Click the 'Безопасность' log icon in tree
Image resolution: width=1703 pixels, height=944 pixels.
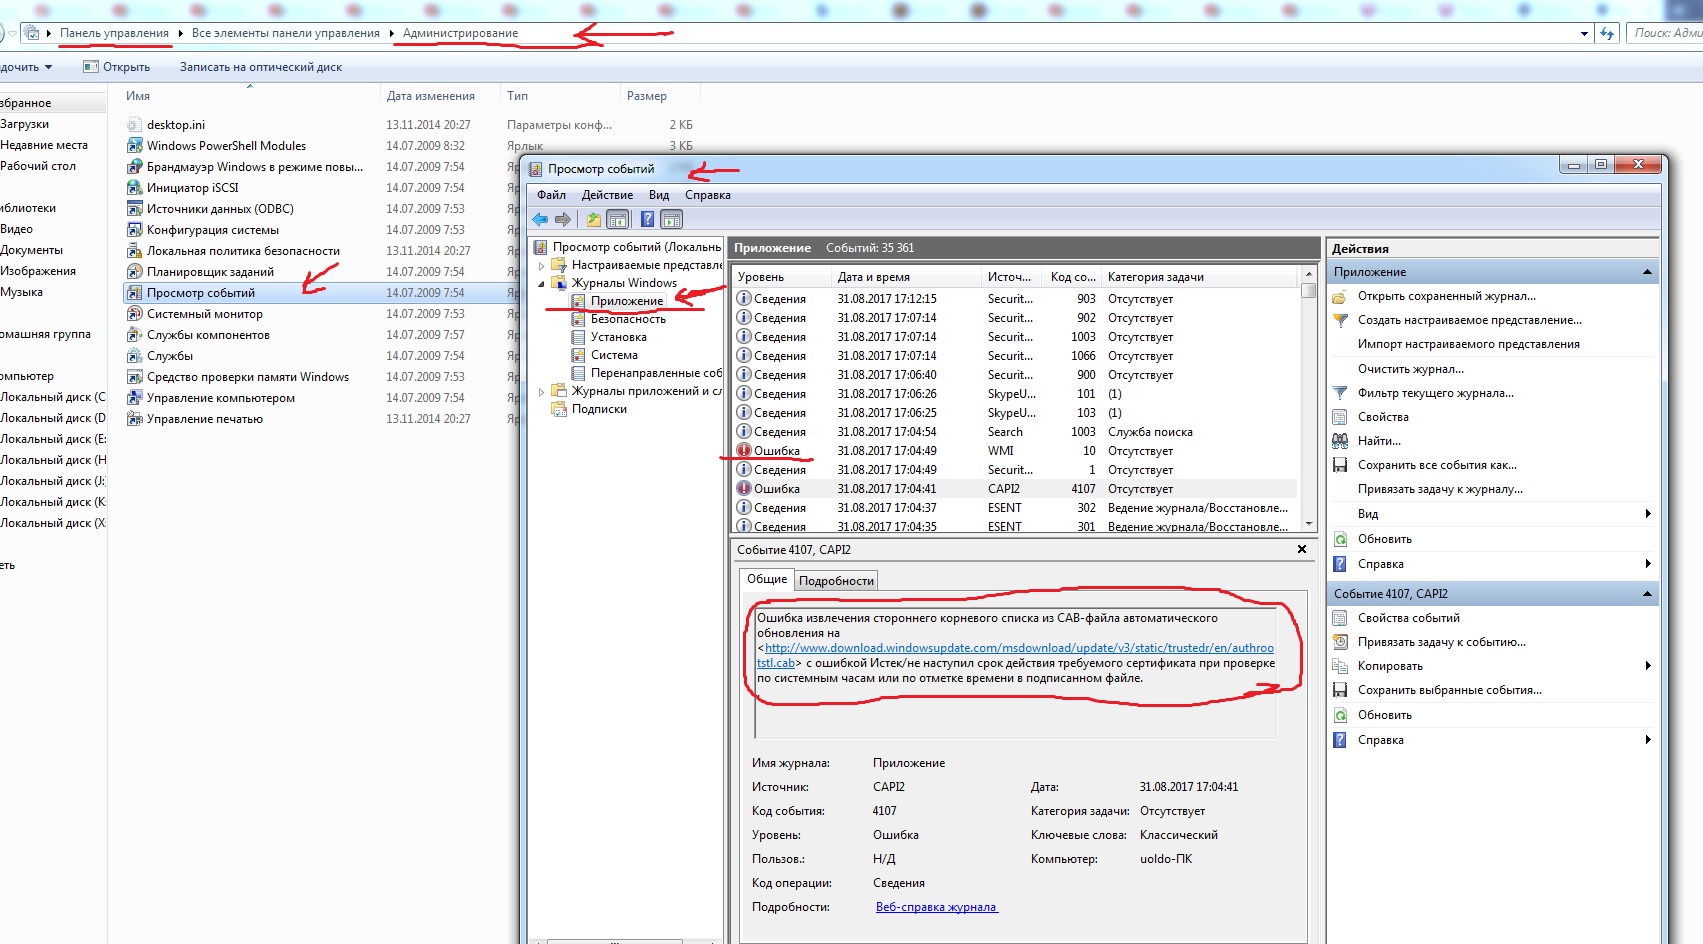pyautogui.click(x=578, y=319)
